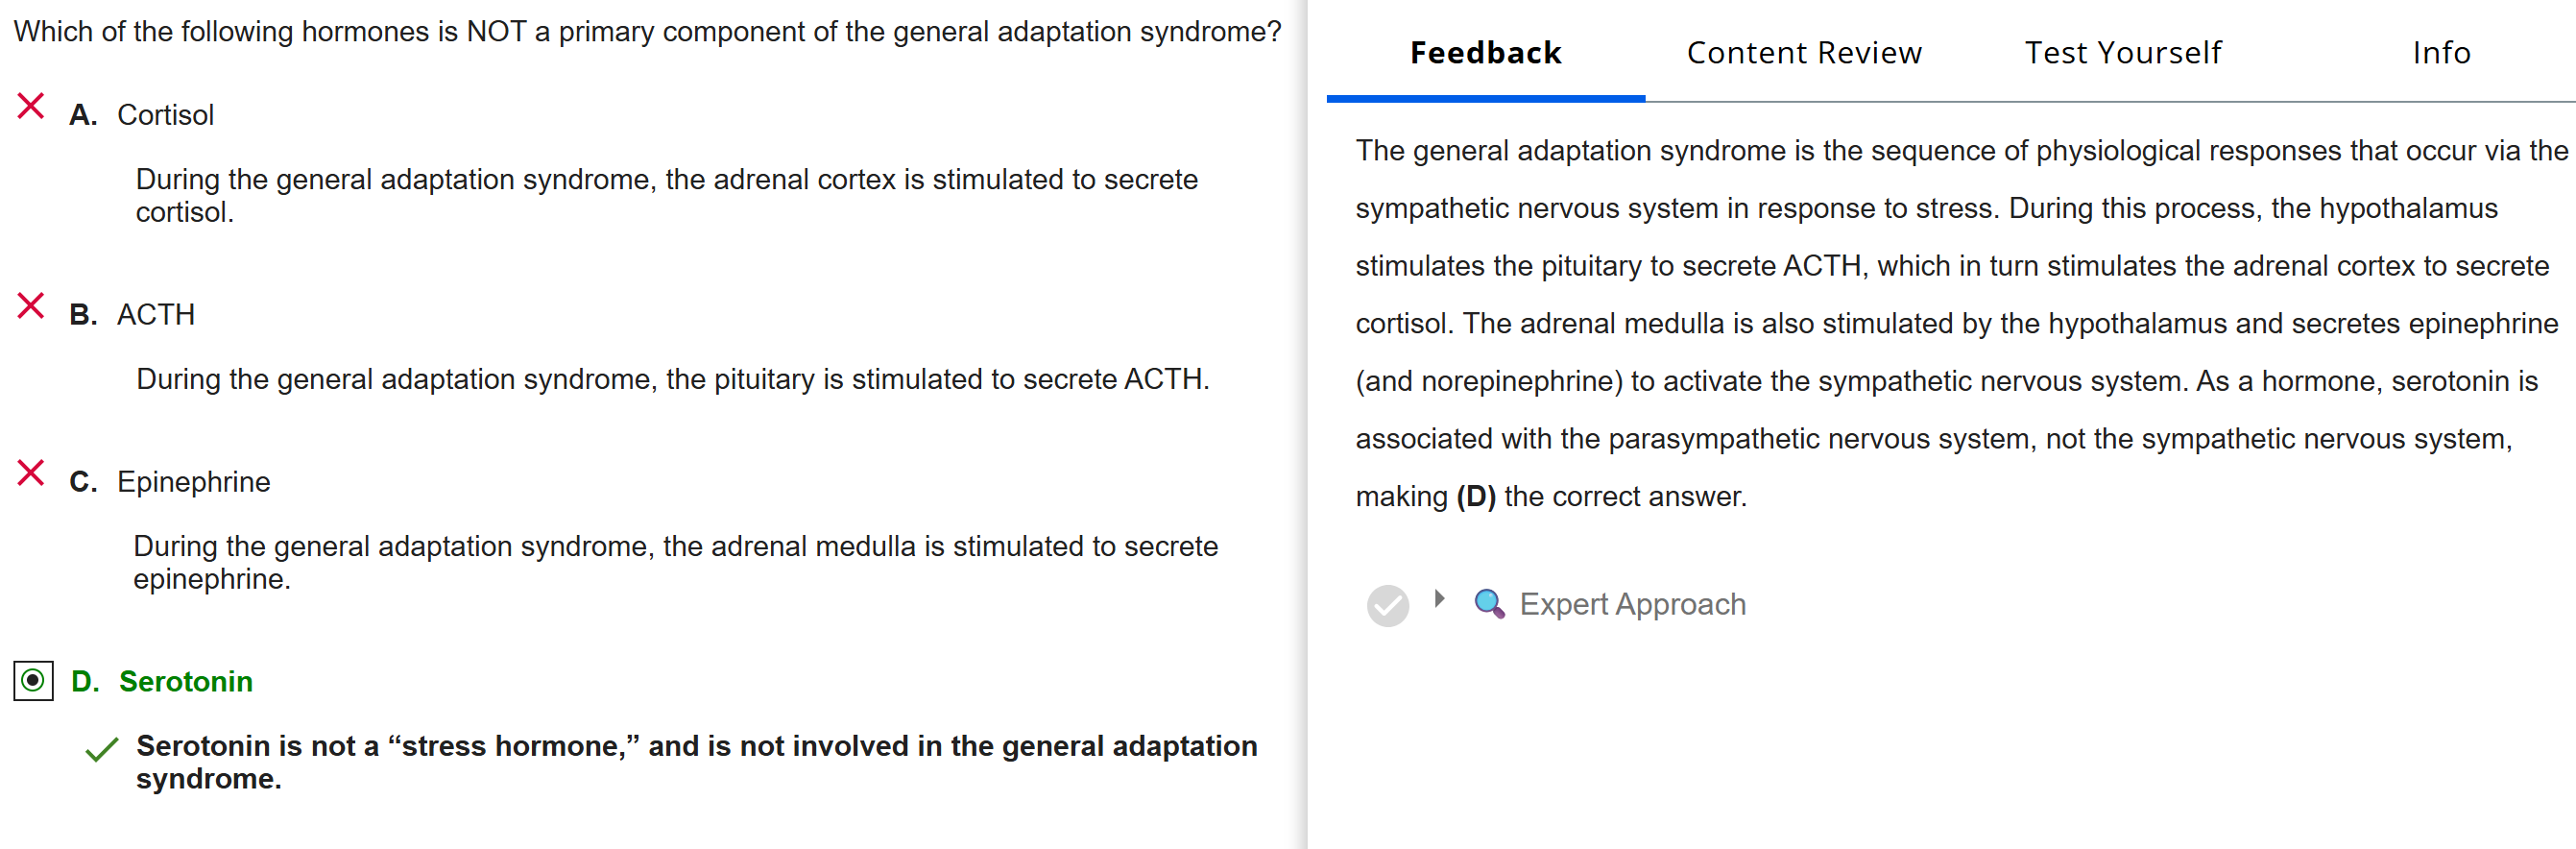Open the Test Yourself tab
2576x849 pixels.
(x=2122, y=53)
